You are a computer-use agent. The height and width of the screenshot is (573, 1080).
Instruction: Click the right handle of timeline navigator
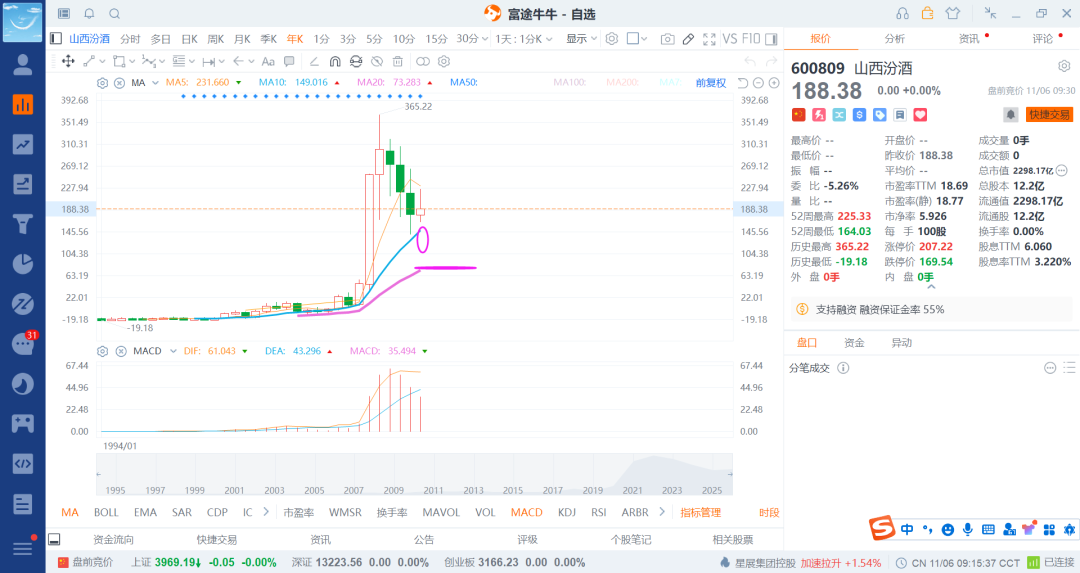click(x=730, y=475)
